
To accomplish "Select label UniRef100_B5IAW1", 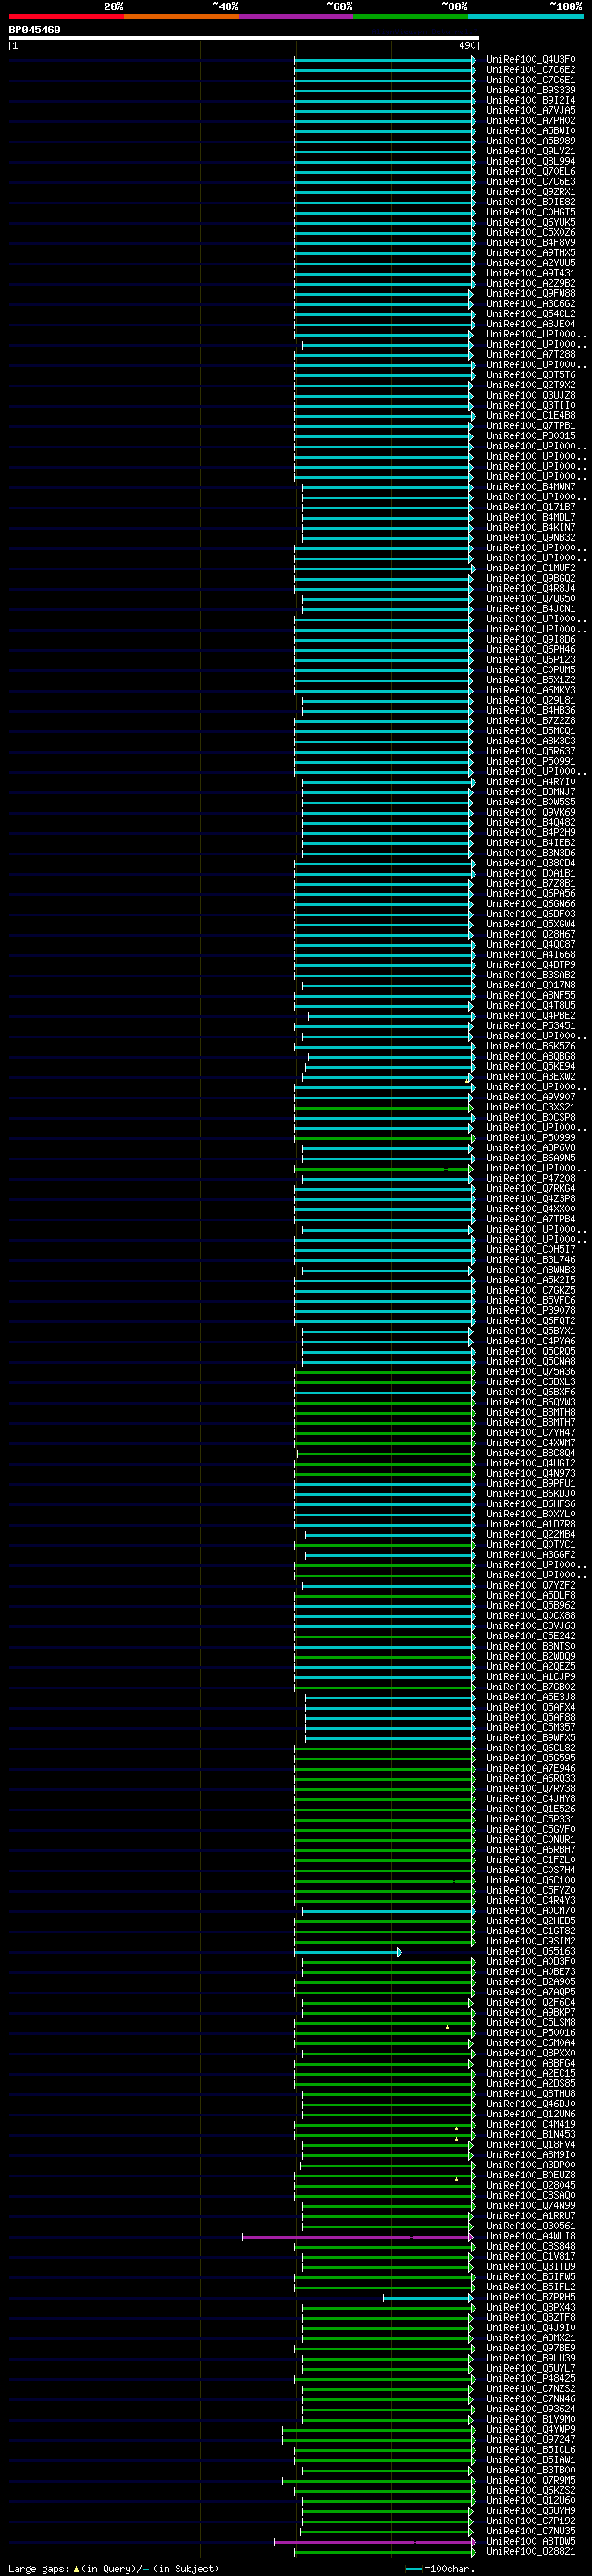I will pos(531,2460).
